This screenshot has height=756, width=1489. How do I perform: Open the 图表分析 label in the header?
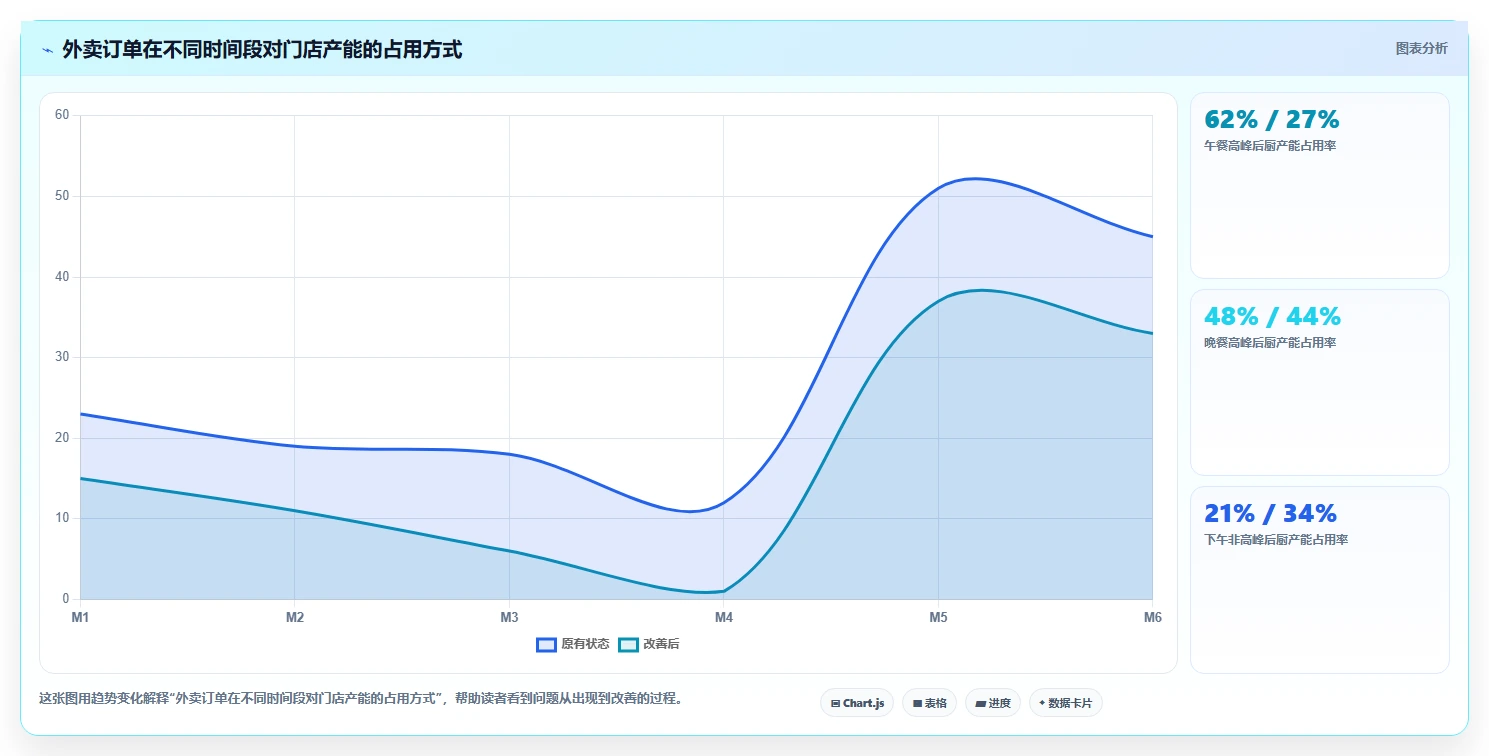click(x=1421, y=48)
